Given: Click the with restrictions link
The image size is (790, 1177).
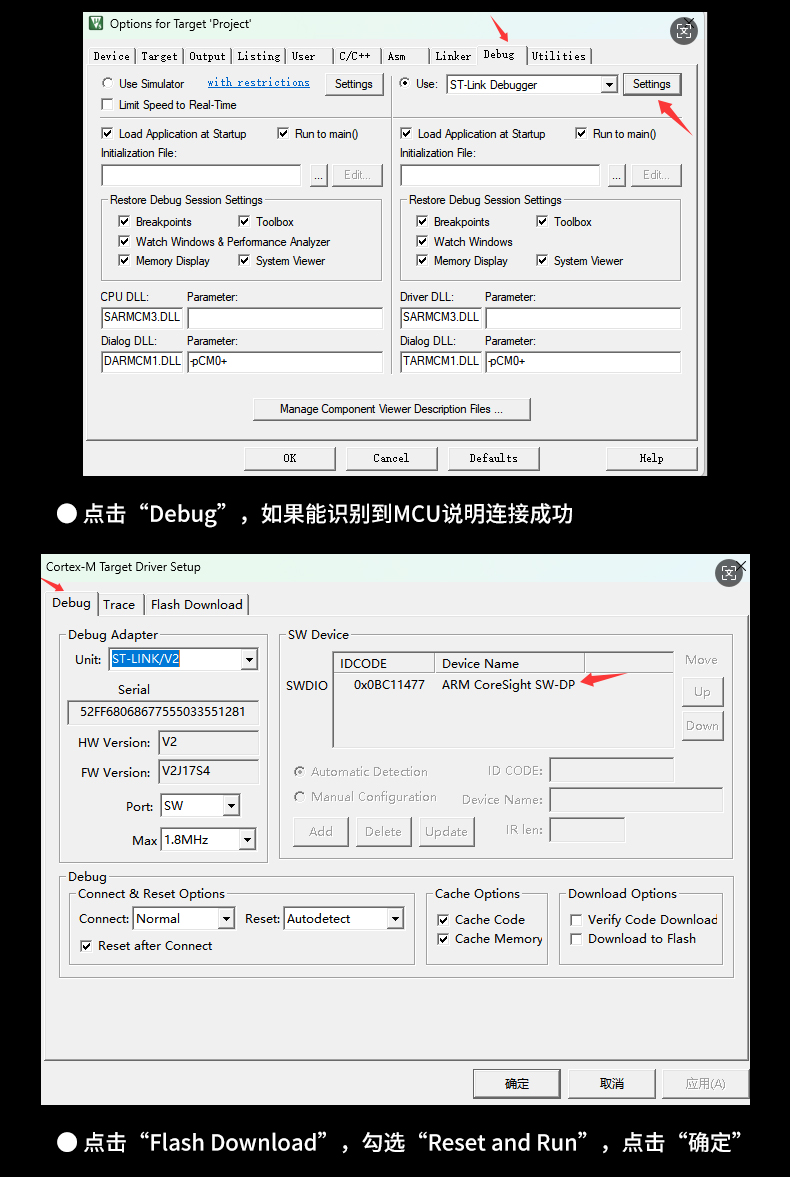Looking at the screenshot, I should point(258,83).
